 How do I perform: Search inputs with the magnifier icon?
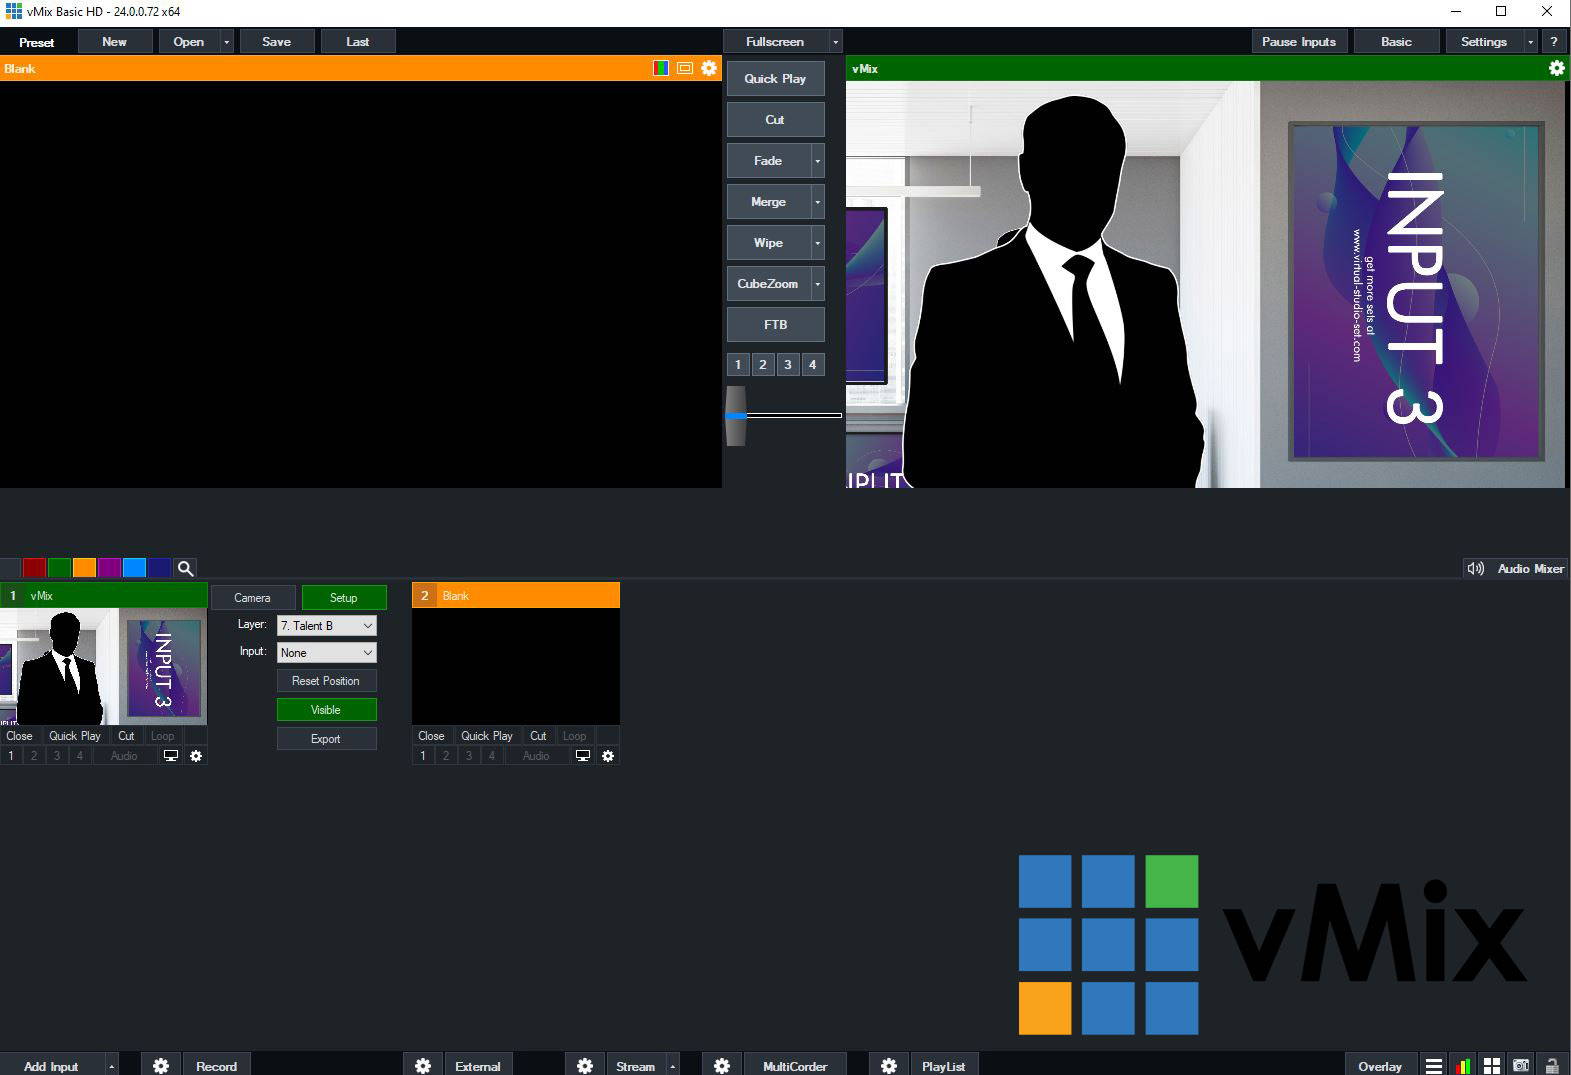click(185, 568)
